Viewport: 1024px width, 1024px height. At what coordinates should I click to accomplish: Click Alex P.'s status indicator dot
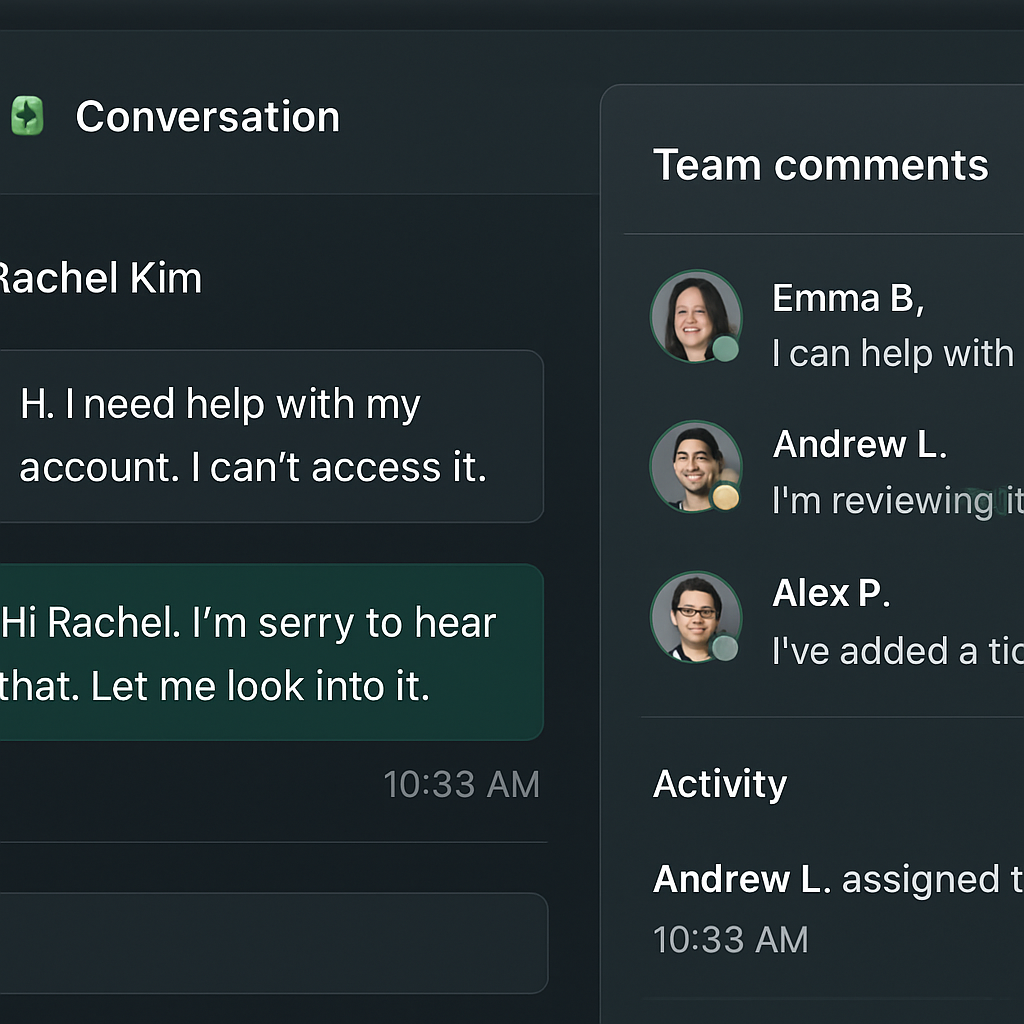(x=724, y=648)
